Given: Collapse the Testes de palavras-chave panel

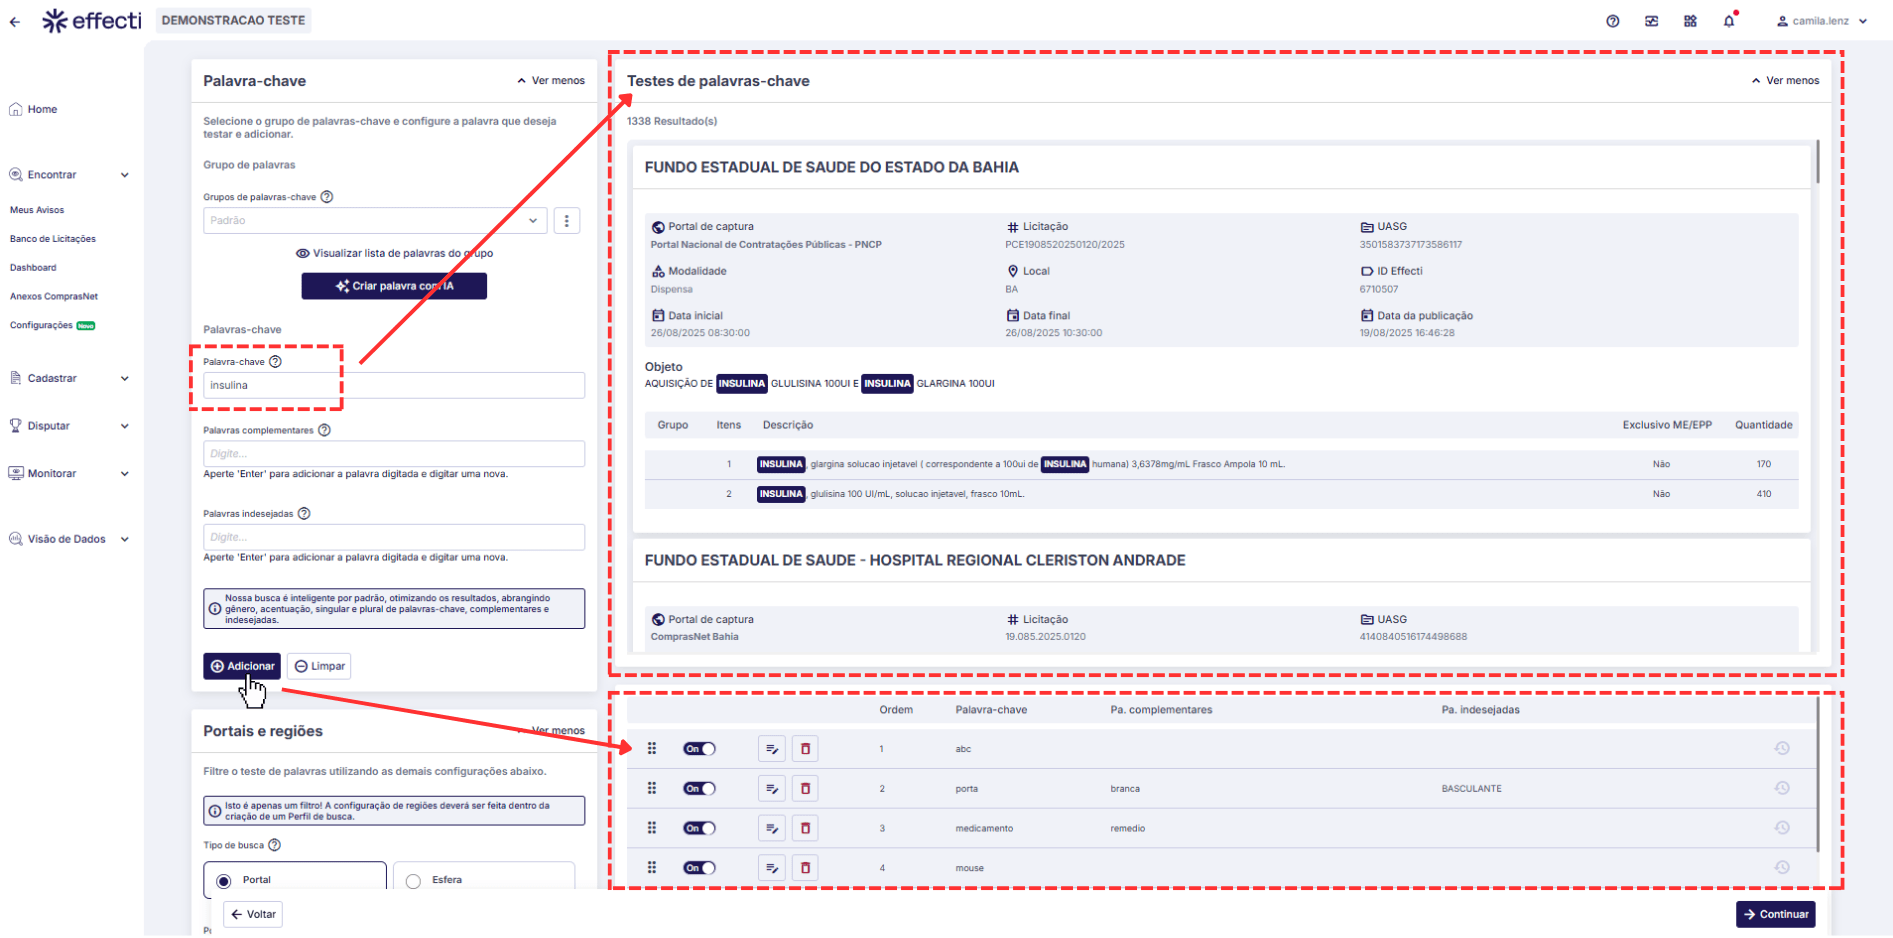Looking at the screenshot, I should pos(1785,81).
